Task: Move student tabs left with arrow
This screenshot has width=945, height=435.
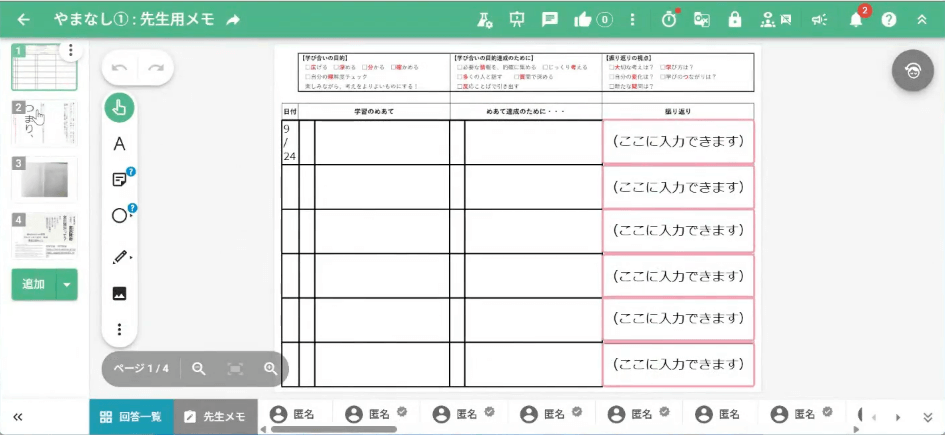Action: pyautogui.click(x=873, y=417)
